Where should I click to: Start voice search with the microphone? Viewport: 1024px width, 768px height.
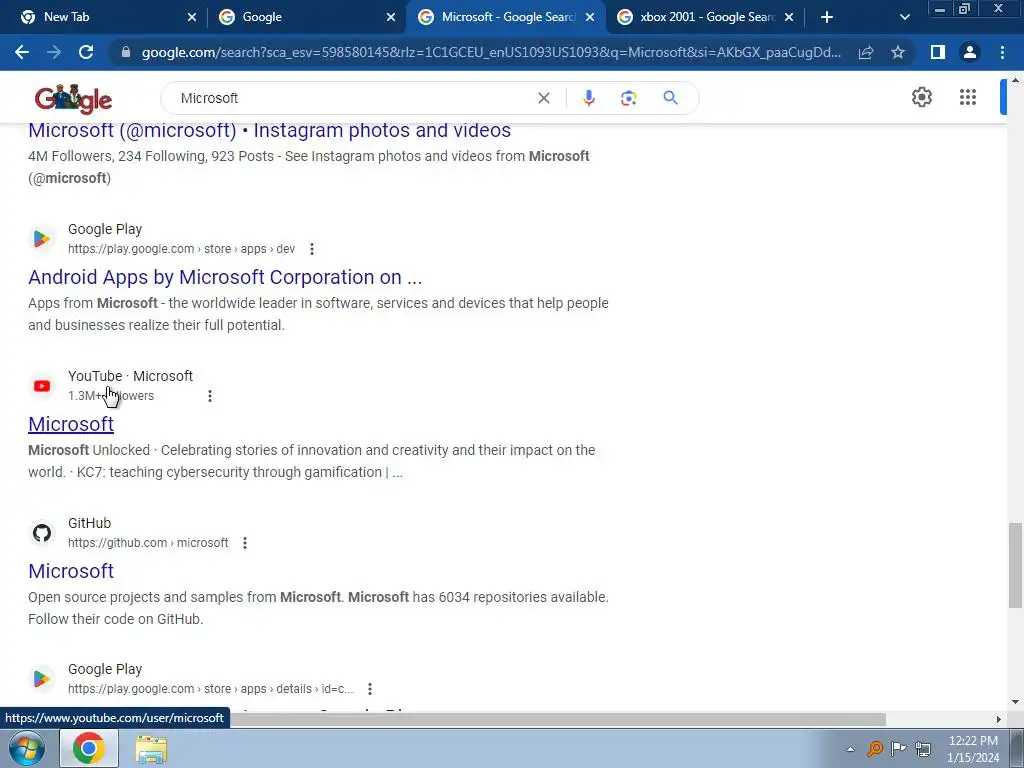coord(588,98)
